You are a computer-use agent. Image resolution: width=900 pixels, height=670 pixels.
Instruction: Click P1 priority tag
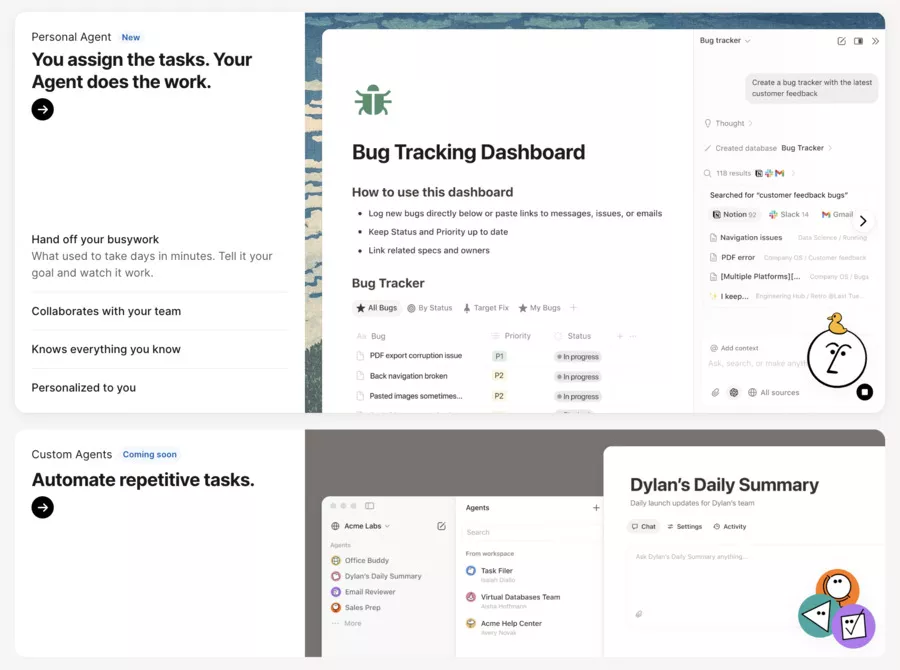pyautogui.click(x=499, y=357)
